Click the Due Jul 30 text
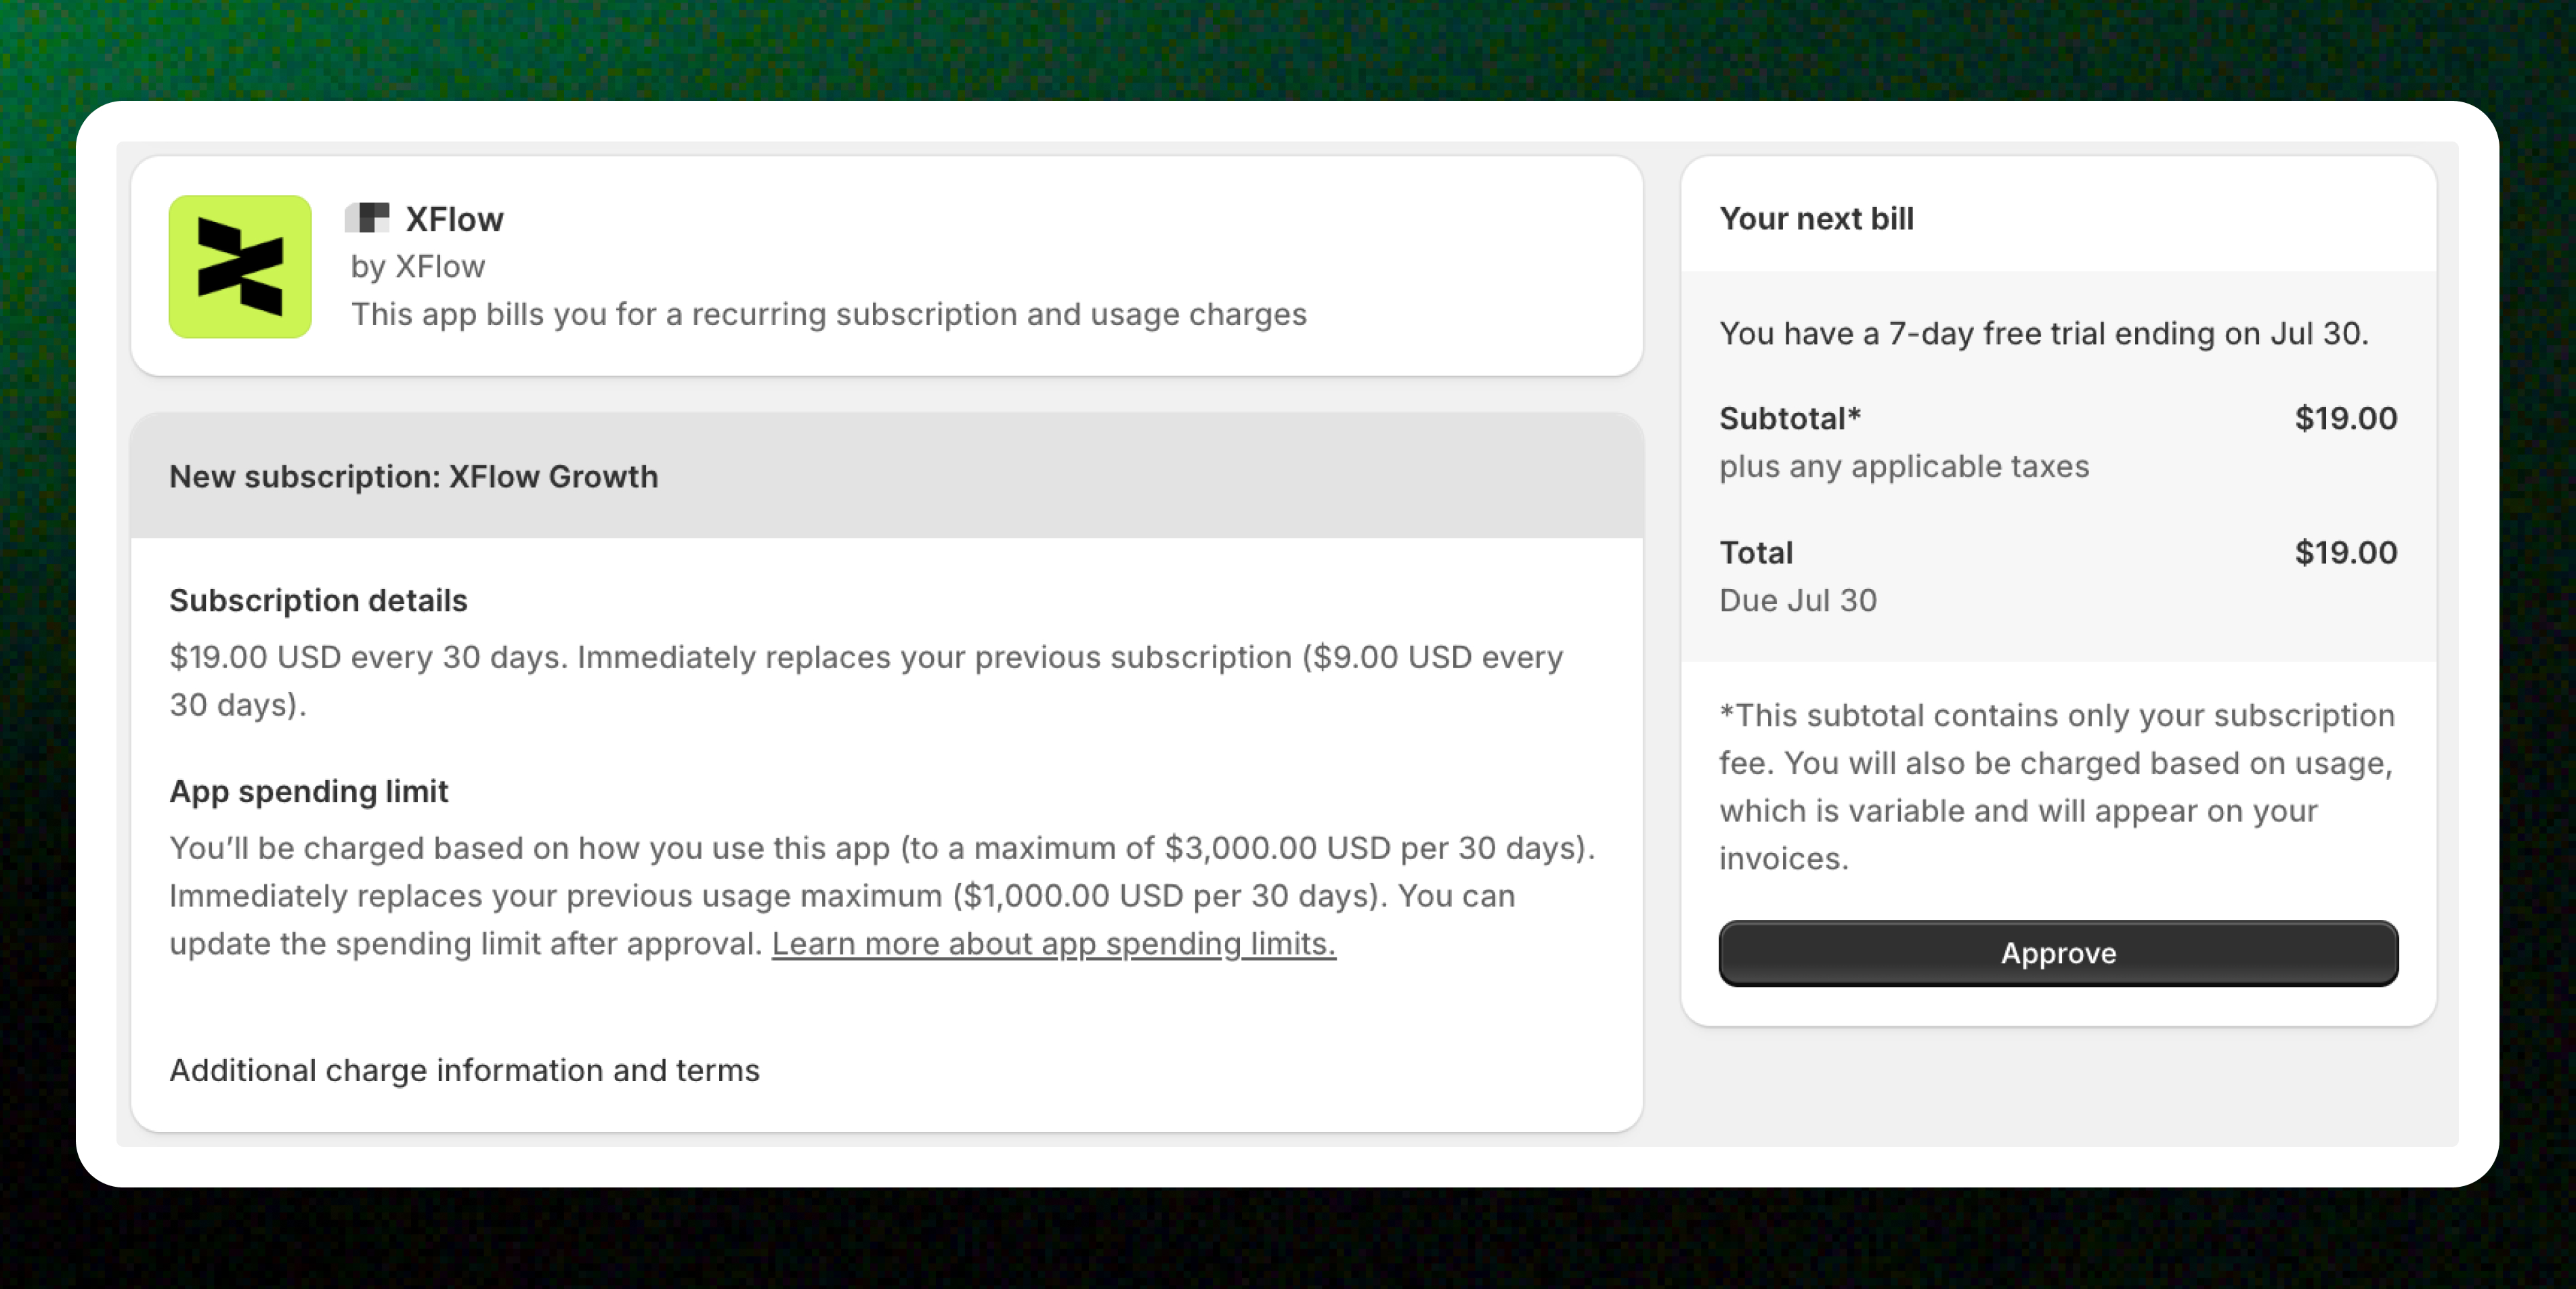 1798,601
